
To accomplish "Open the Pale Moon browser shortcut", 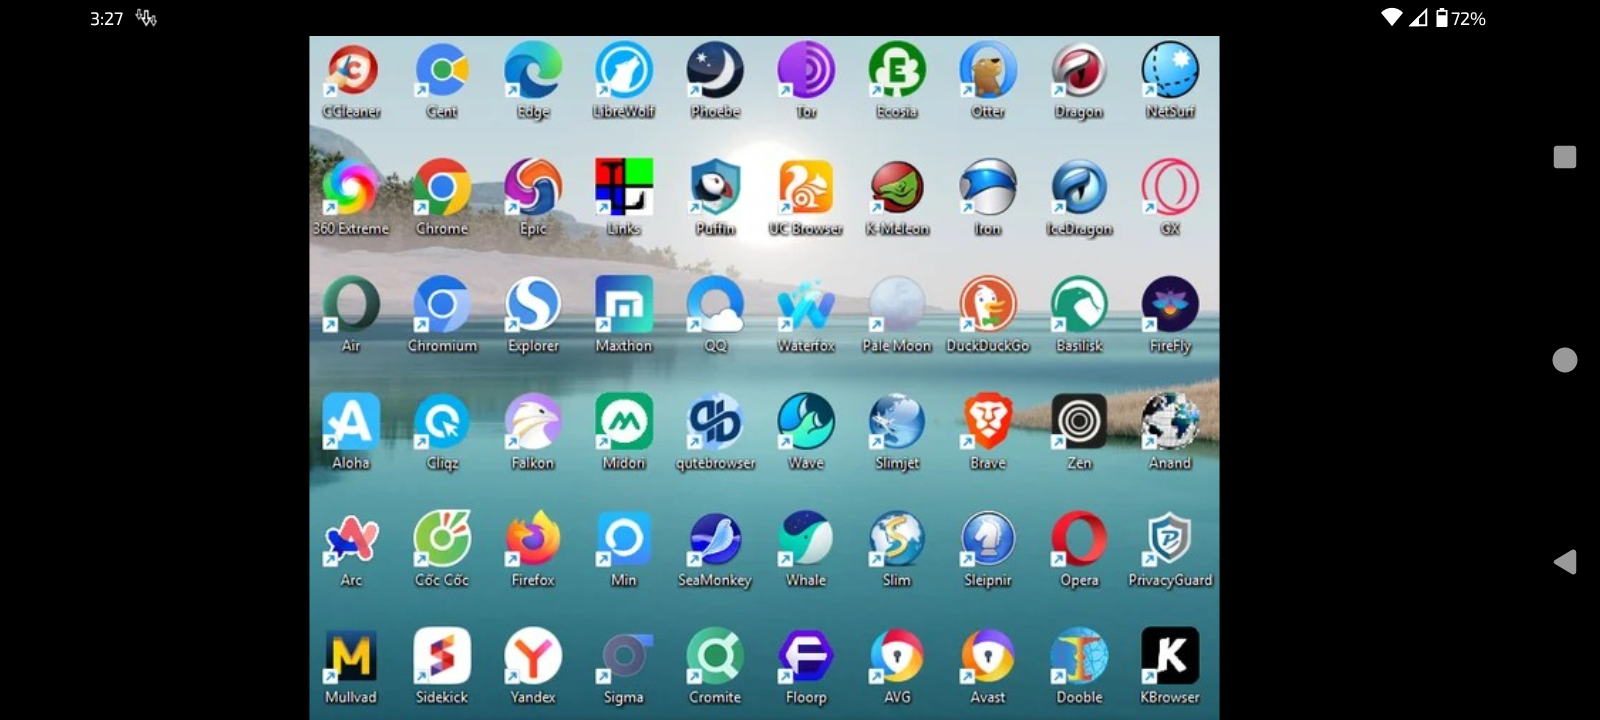I will click(x=897, y=304).
